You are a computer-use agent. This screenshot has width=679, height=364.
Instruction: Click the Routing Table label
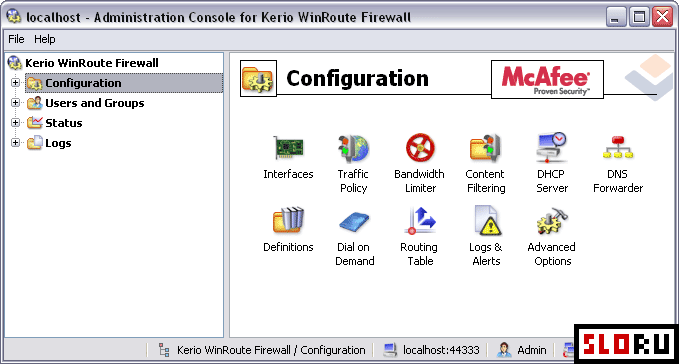419,254
